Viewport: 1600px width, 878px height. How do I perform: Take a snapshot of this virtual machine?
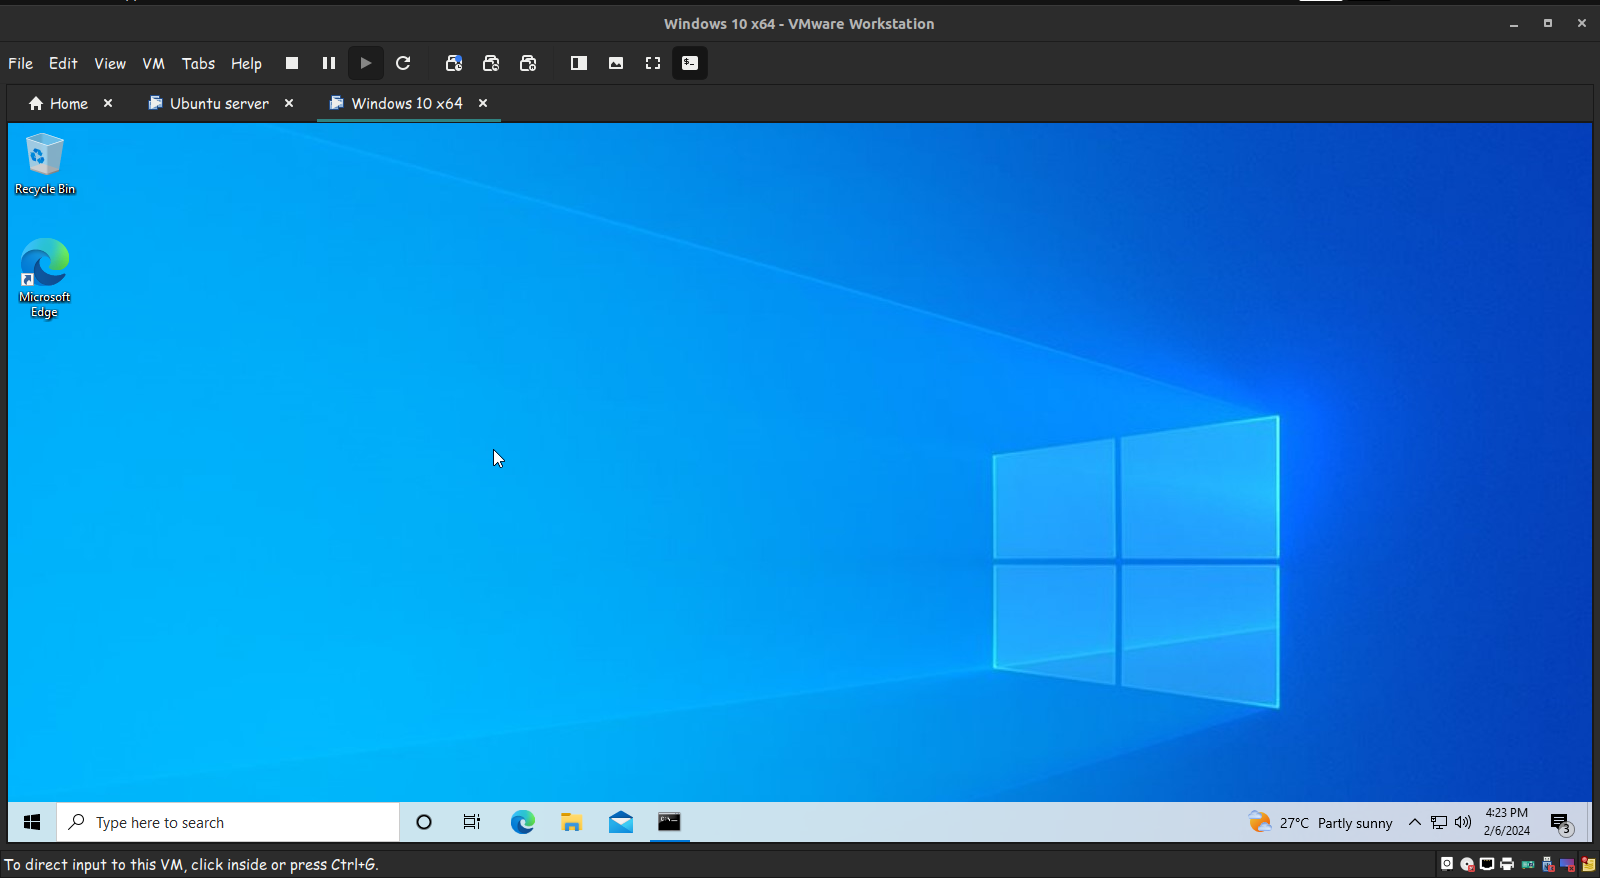tap(454, 63)
